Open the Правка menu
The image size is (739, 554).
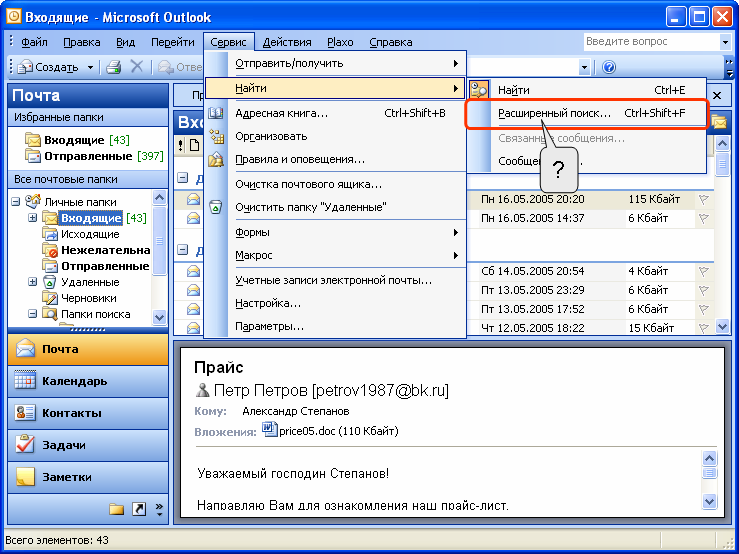pyautogui.click(x=82, y=42)
